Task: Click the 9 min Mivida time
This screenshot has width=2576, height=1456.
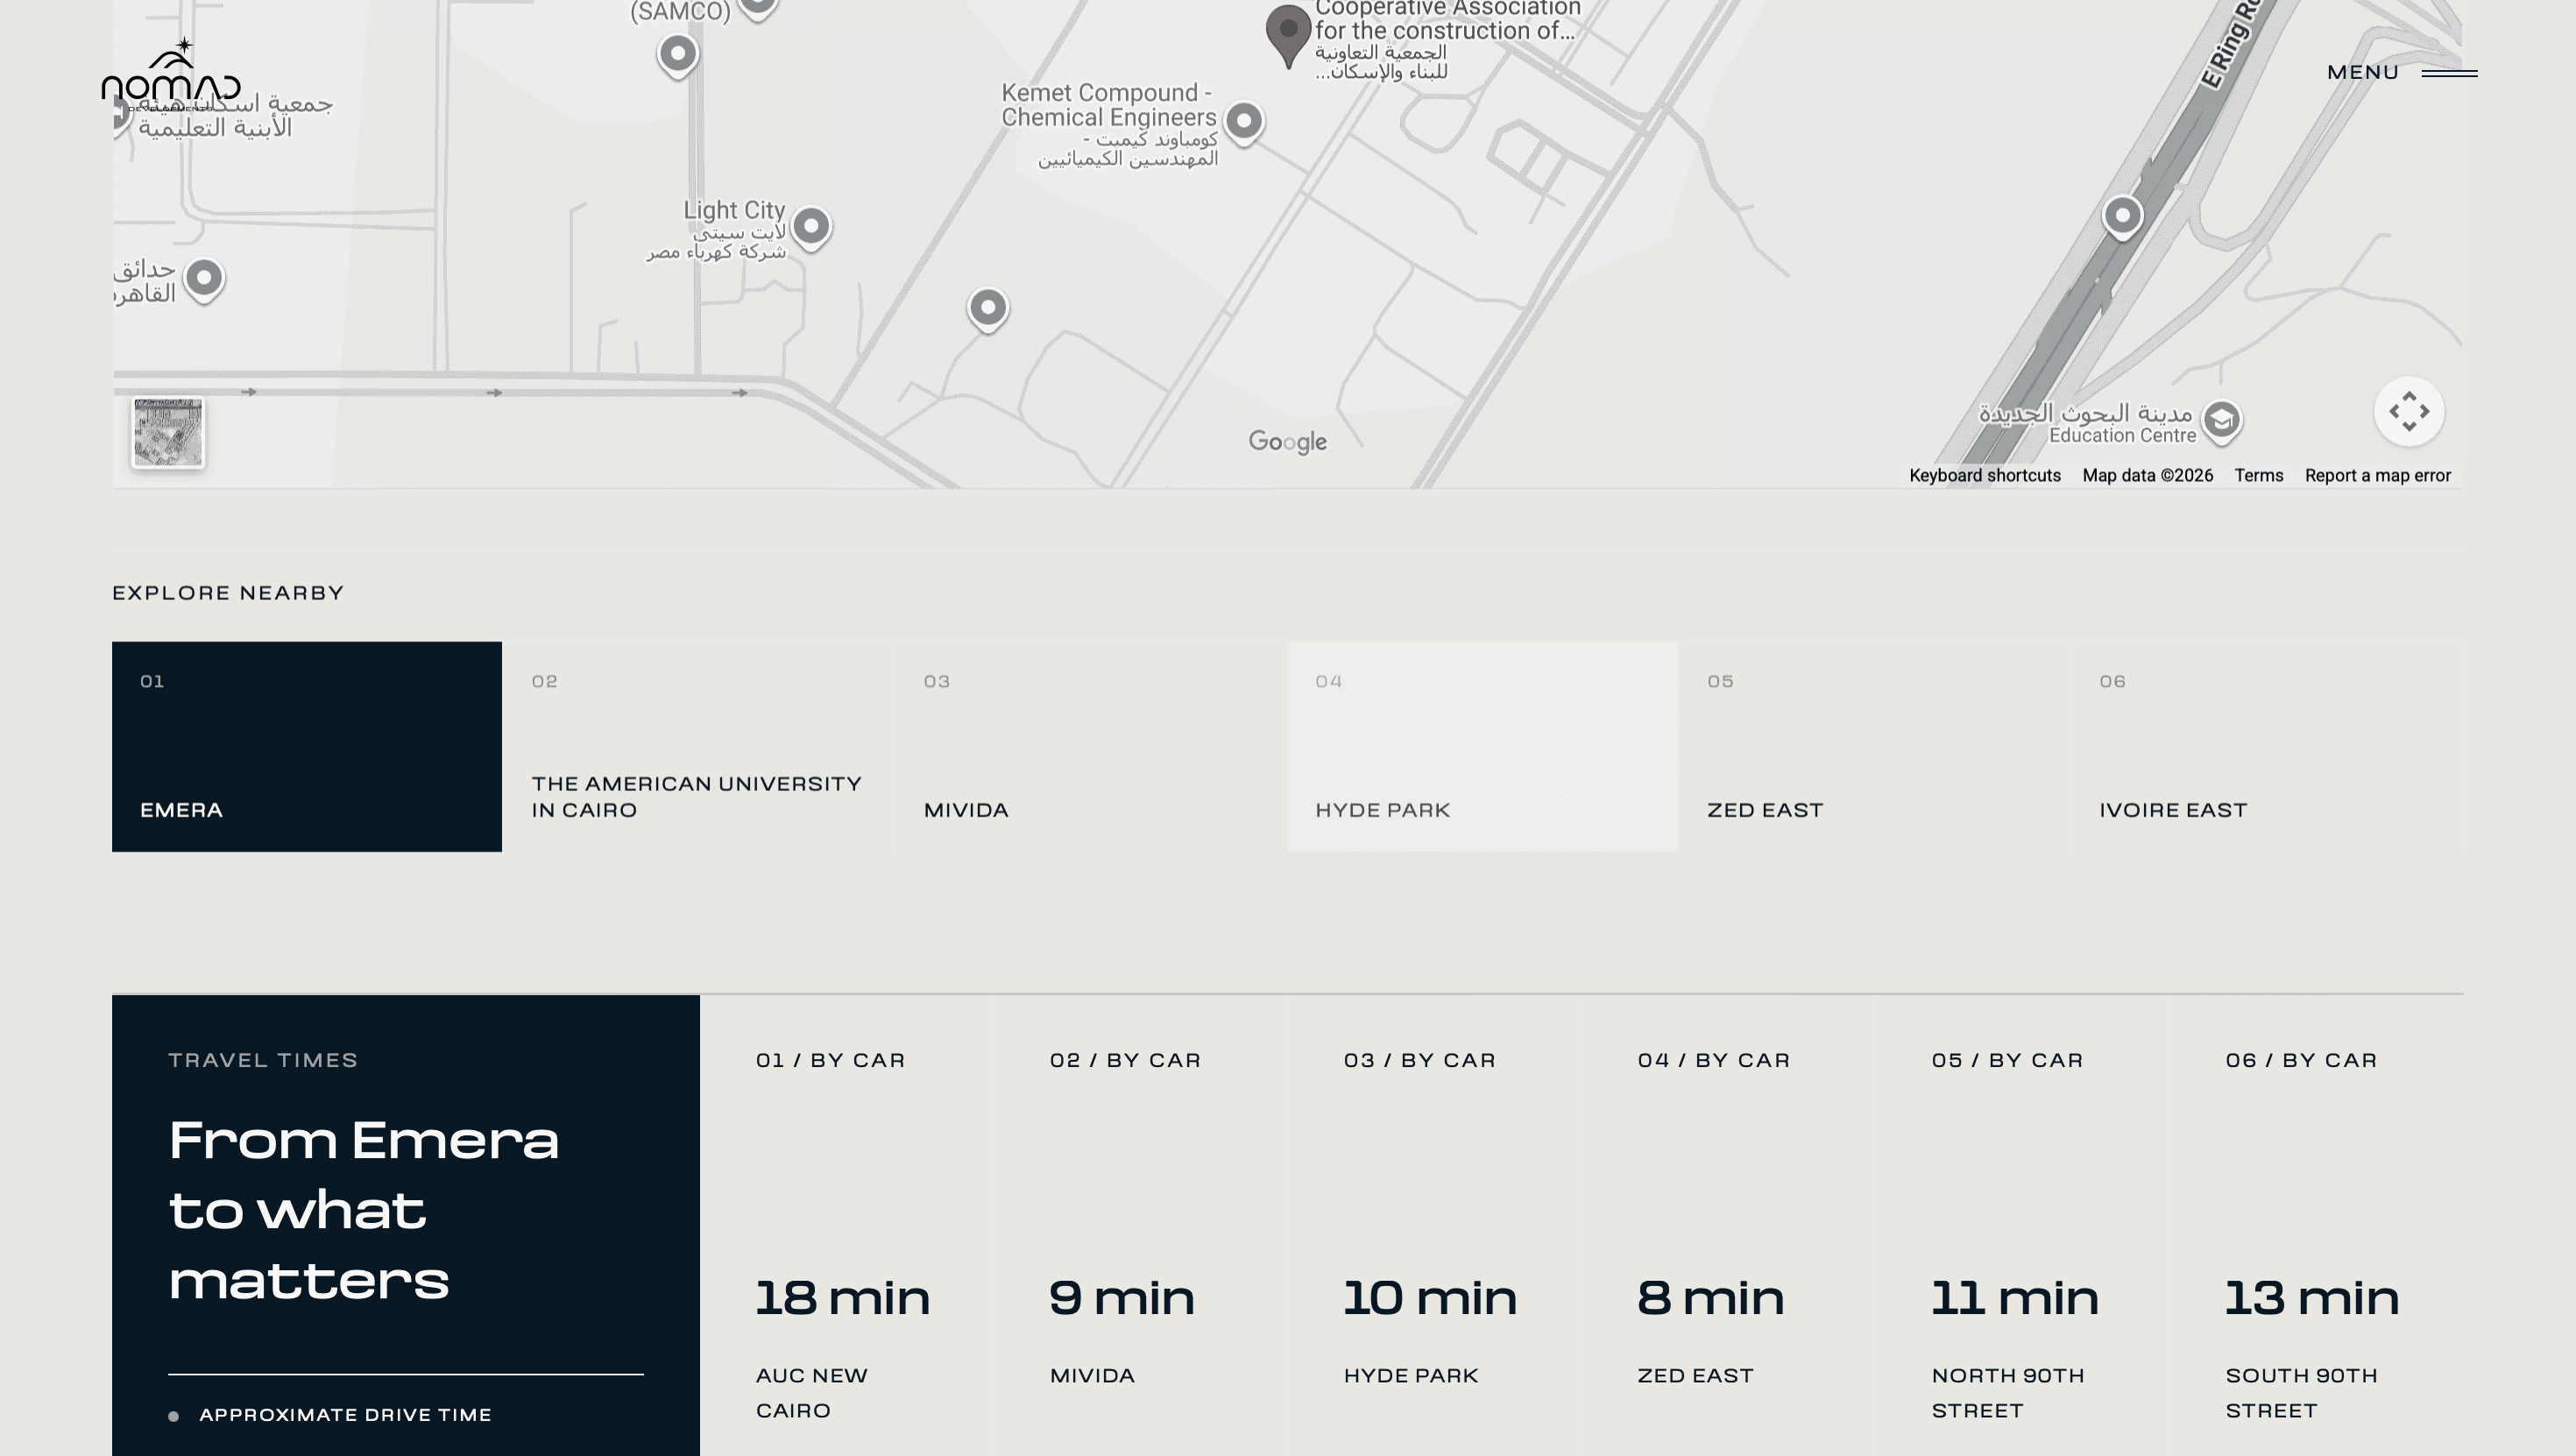Action: pyautogui.click(x=1121, y=1298)
